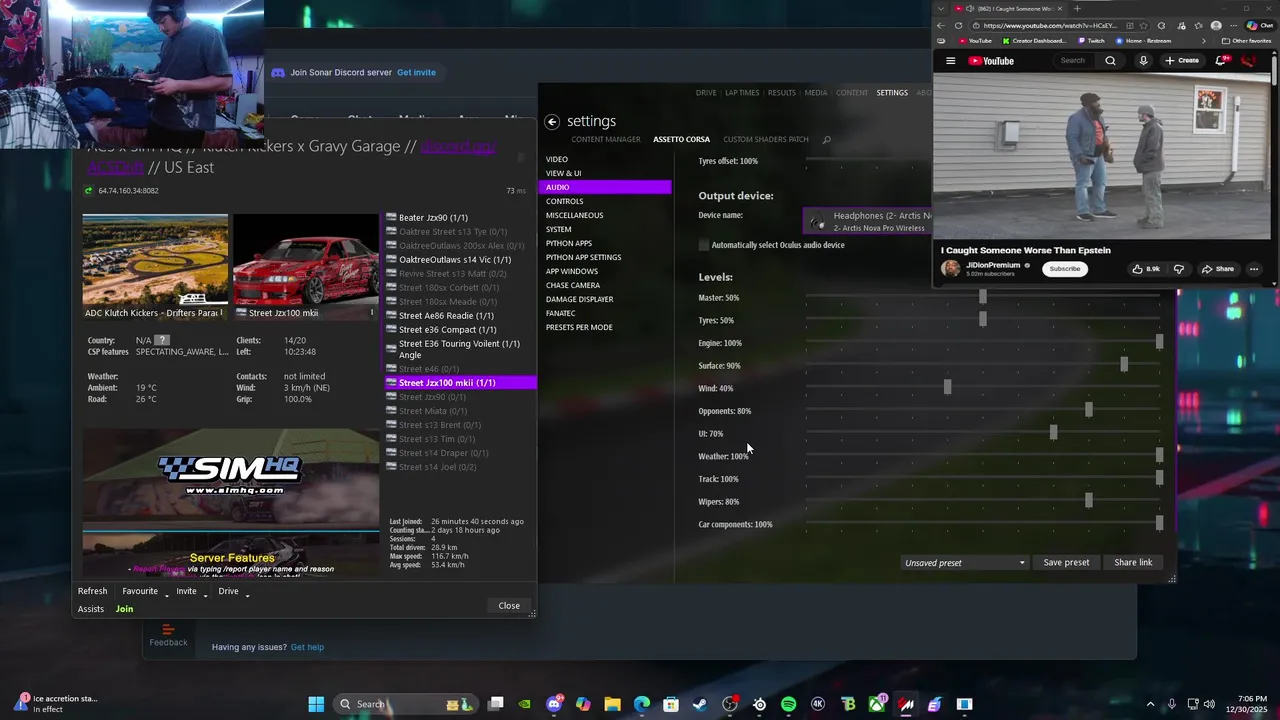Click the YouTube search magnifier button
Viewport: 1280px width, 720px height.
pos(1110,61)
